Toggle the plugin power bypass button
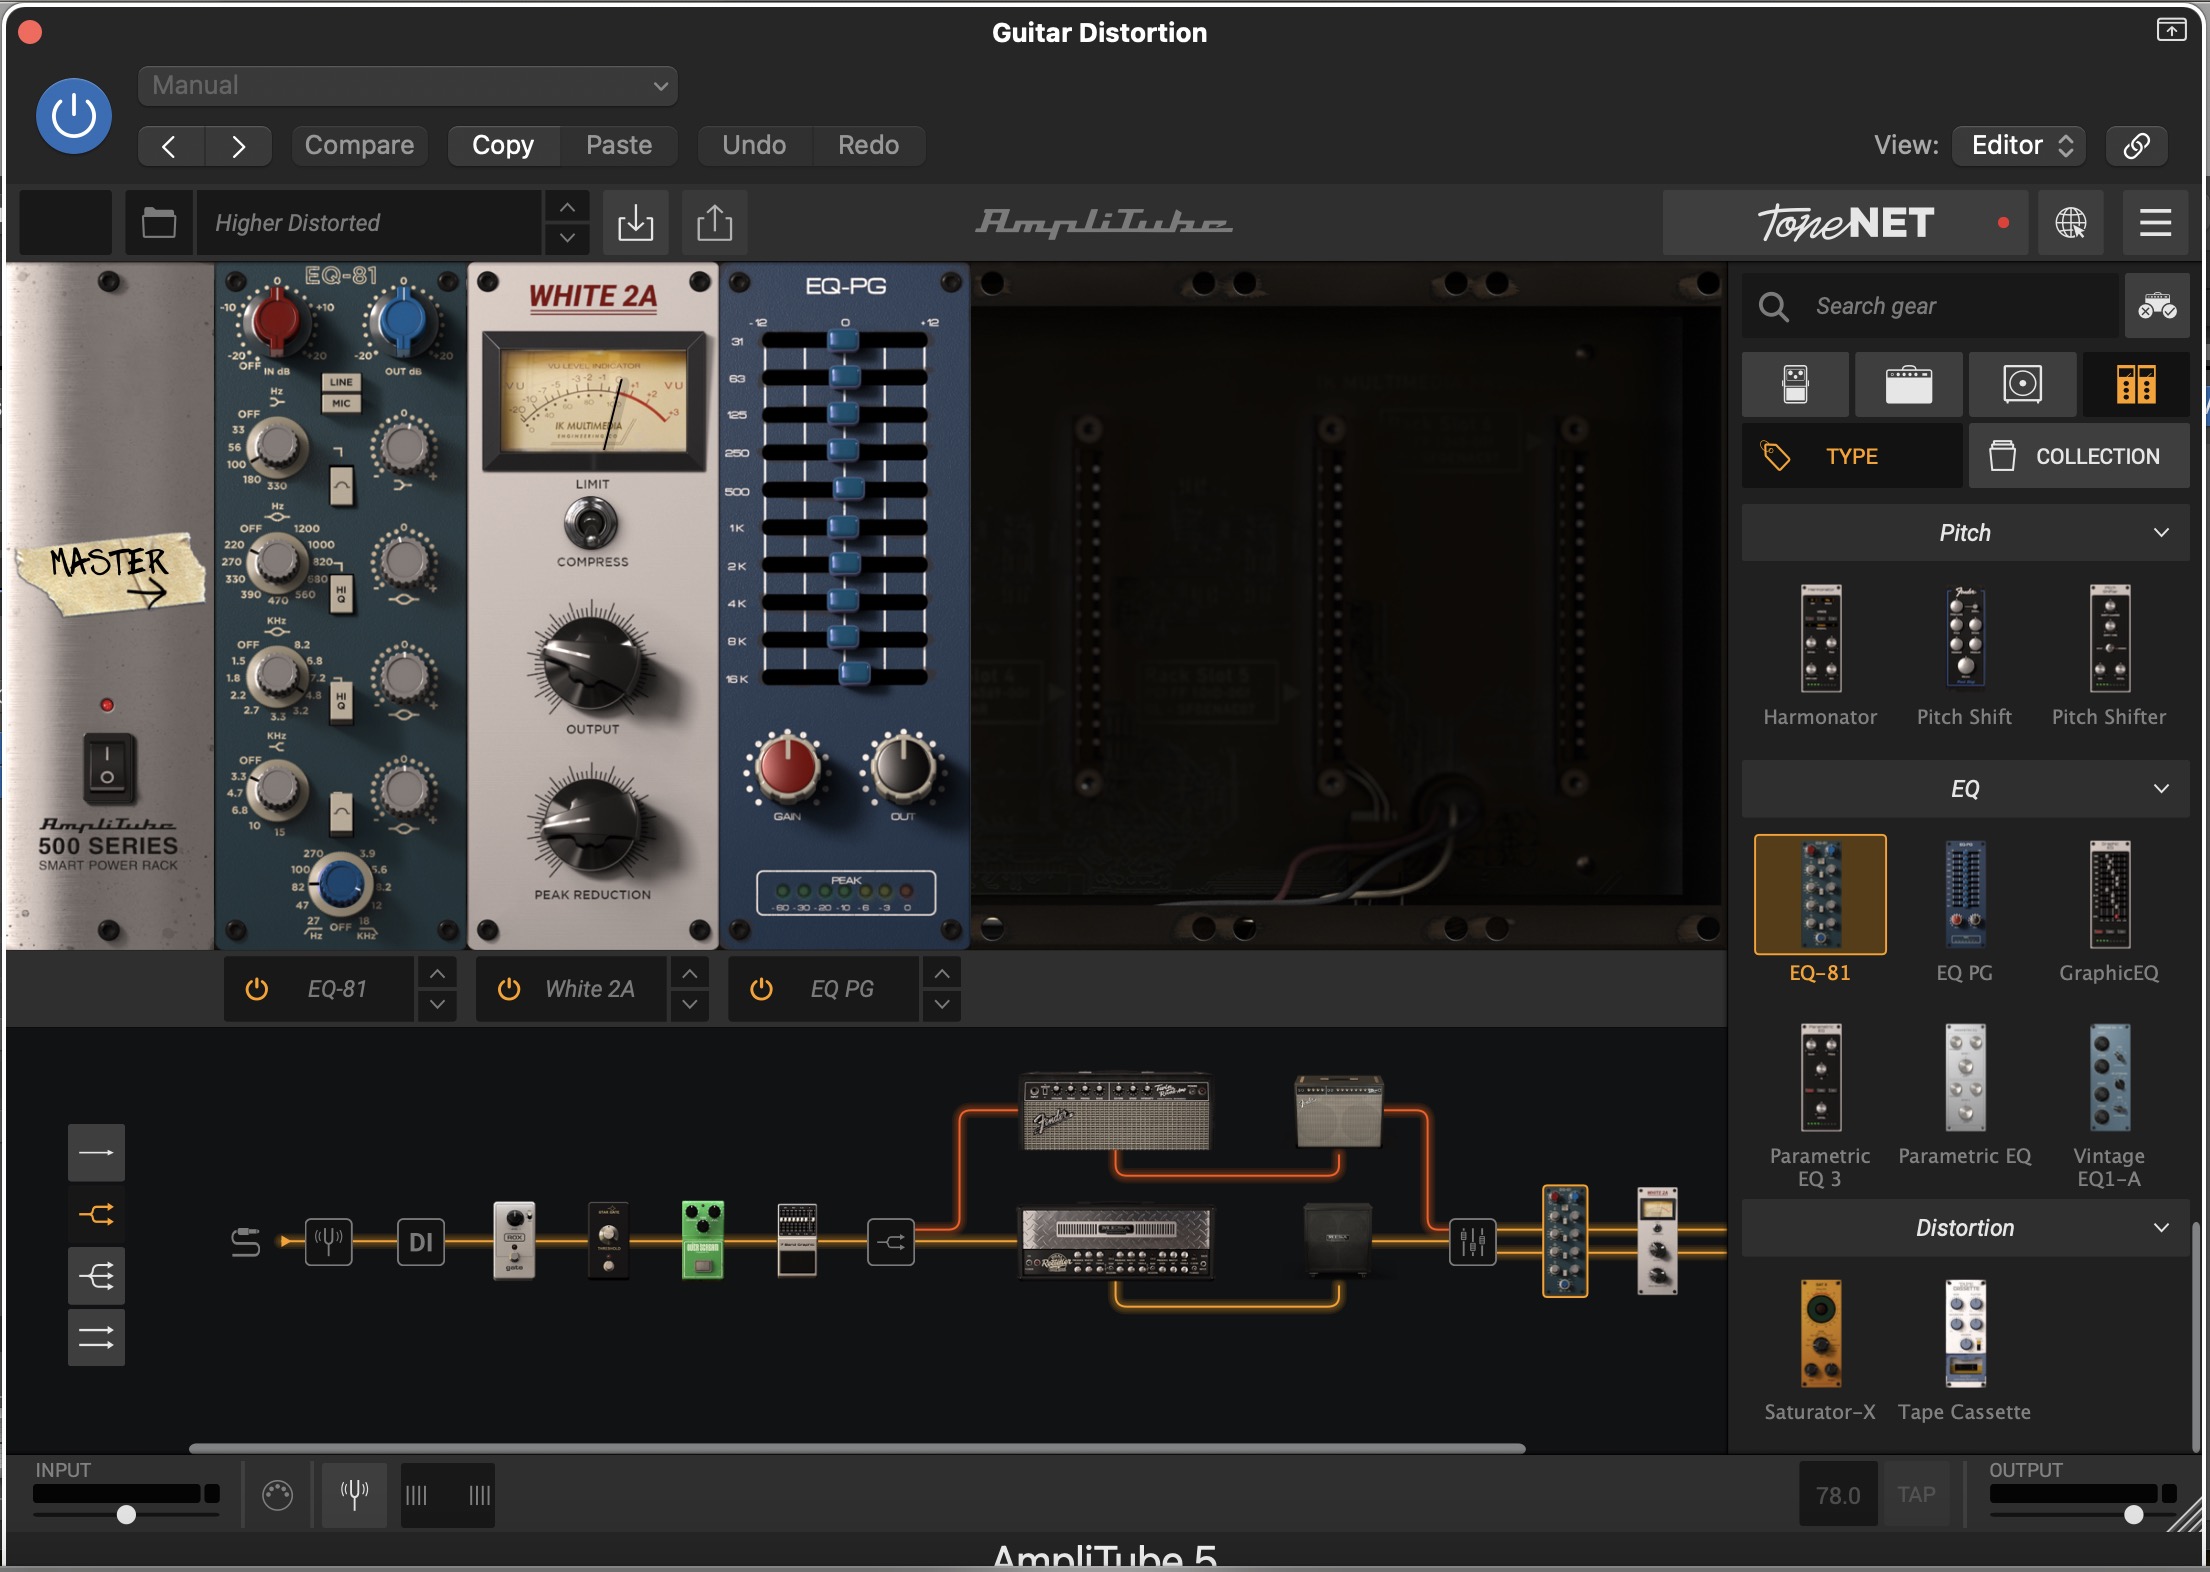This screenshot has height=1572, width=2210. tap(74, 116)
